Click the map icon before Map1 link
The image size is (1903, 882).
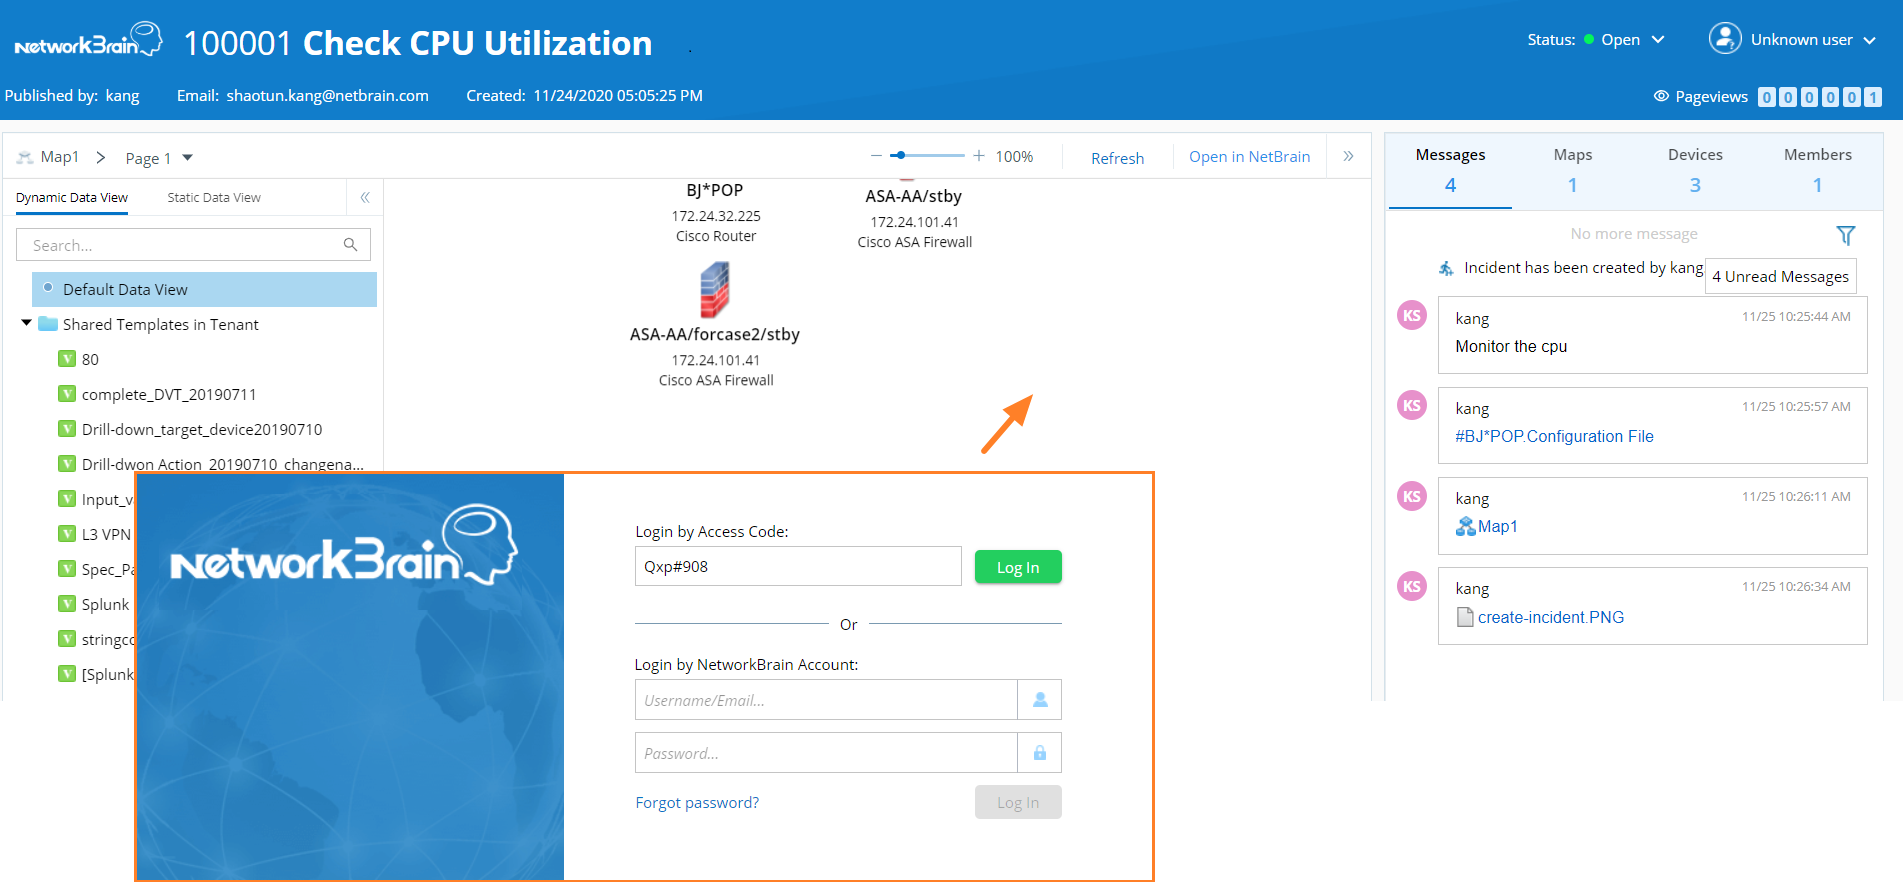(1465, 526)
